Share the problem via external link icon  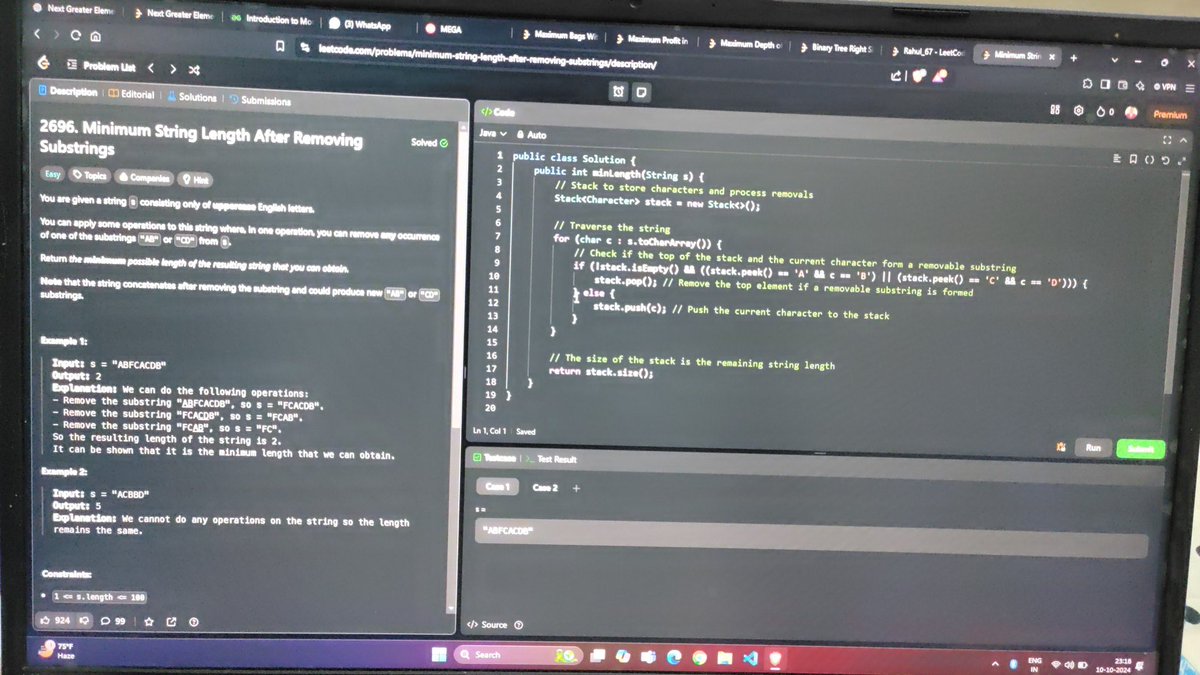171,622
